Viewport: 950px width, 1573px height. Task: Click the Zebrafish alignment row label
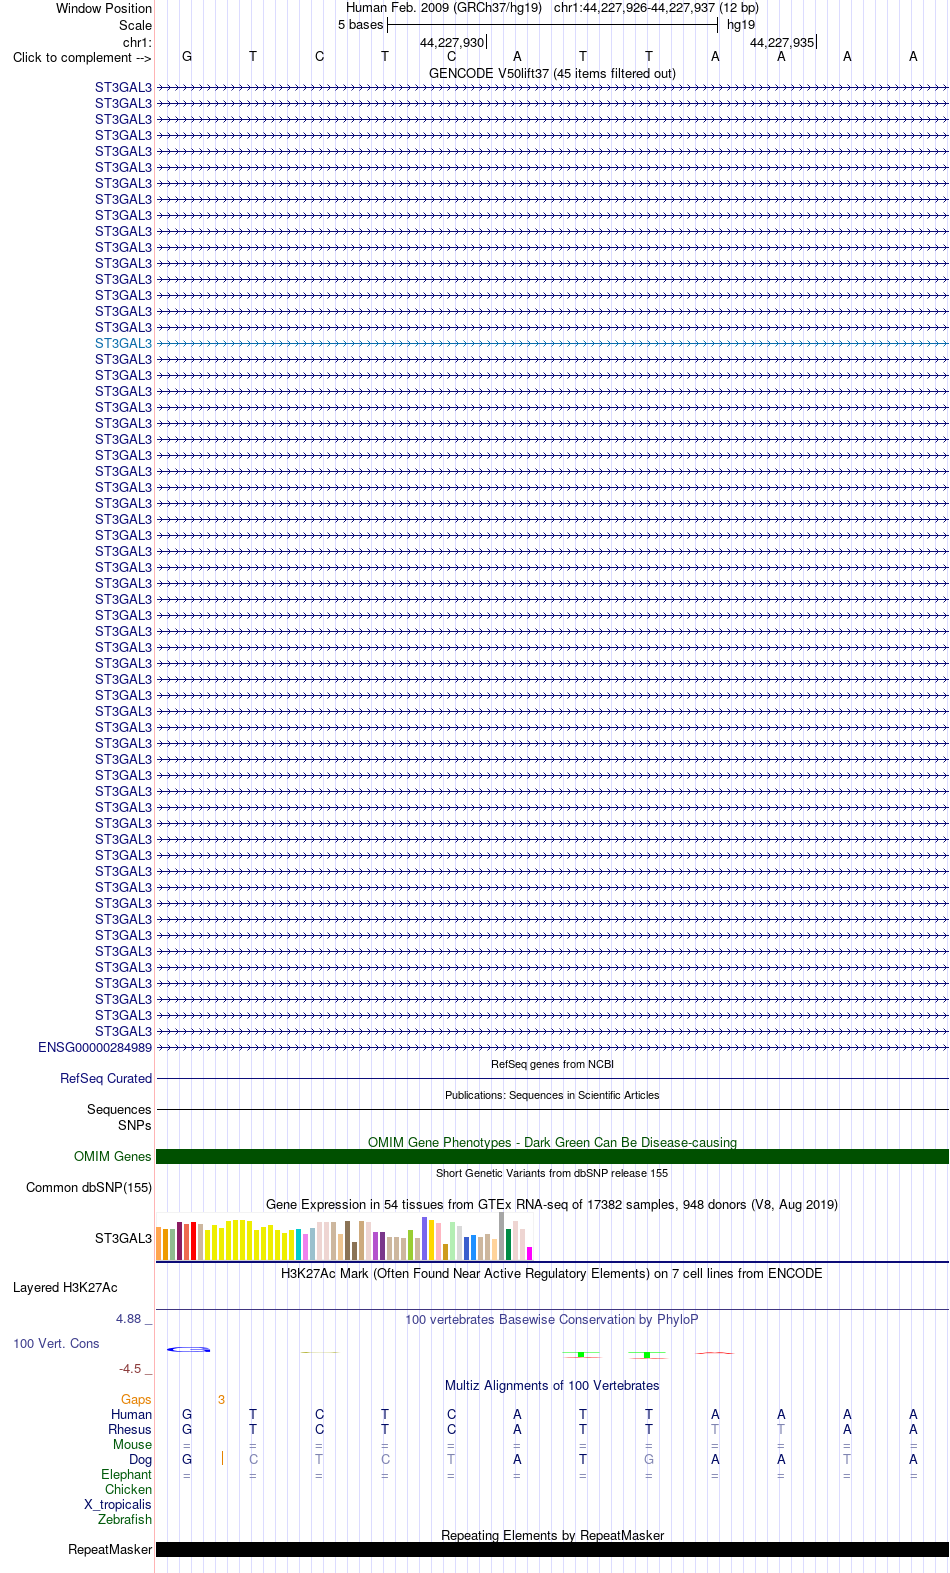pos(125,1519)
